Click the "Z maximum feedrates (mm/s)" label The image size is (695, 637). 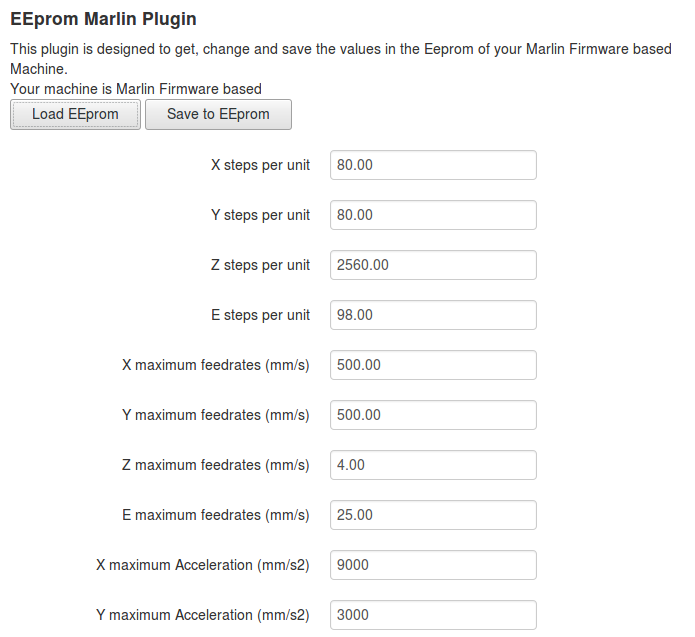pyautogui.click(x=215, y=465)
